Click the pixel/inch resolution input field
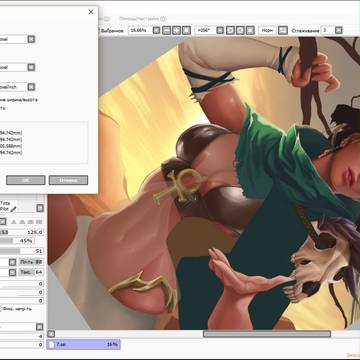The image size is (360, 360). click(13, 87)
